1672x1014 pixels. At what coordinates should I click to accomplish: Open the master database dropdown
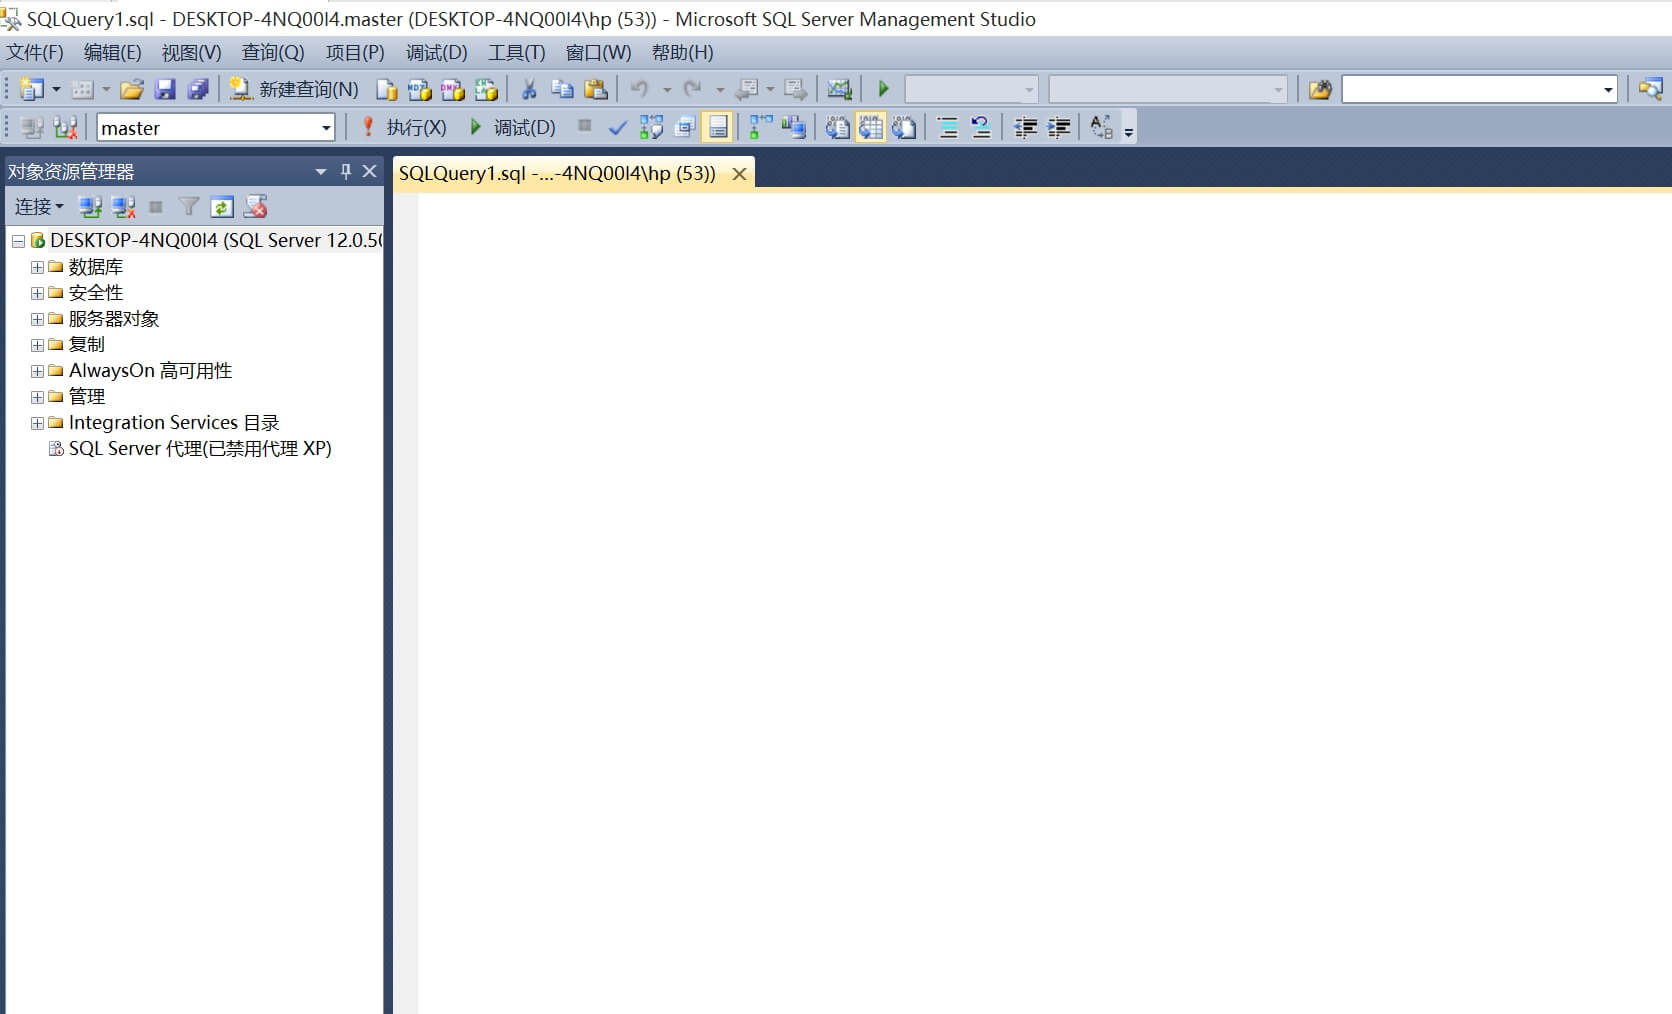click(326, 128)
